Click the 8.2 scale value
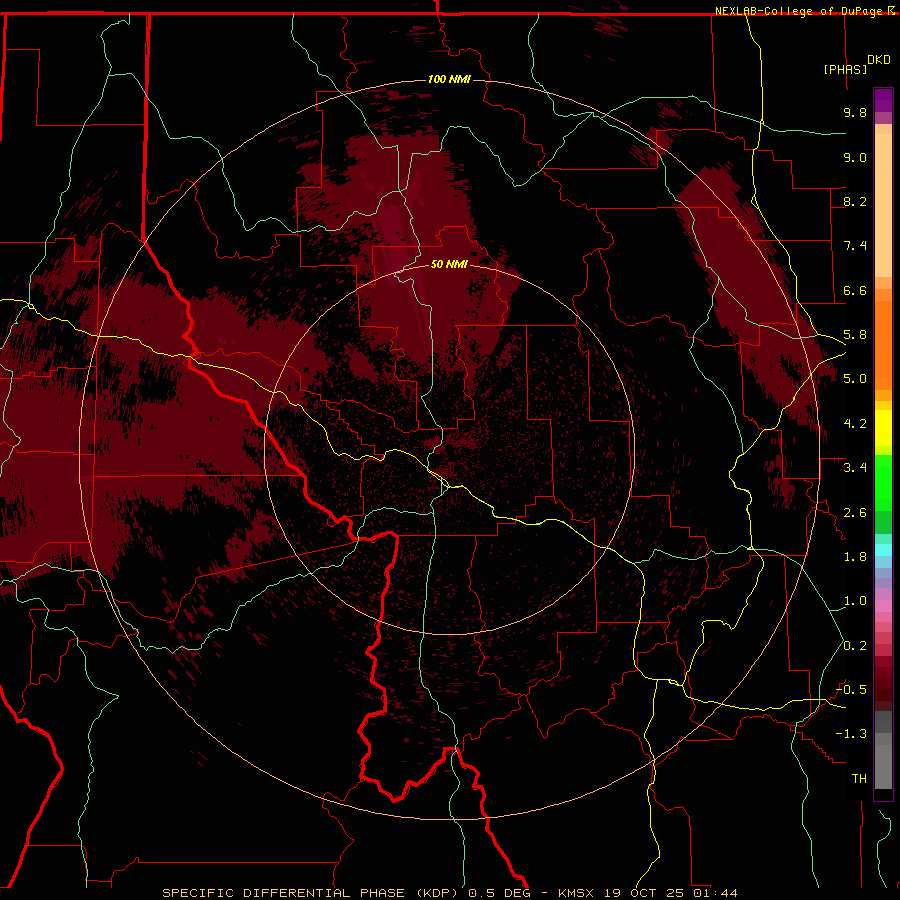Screen dimensions: 900x900 855,201
